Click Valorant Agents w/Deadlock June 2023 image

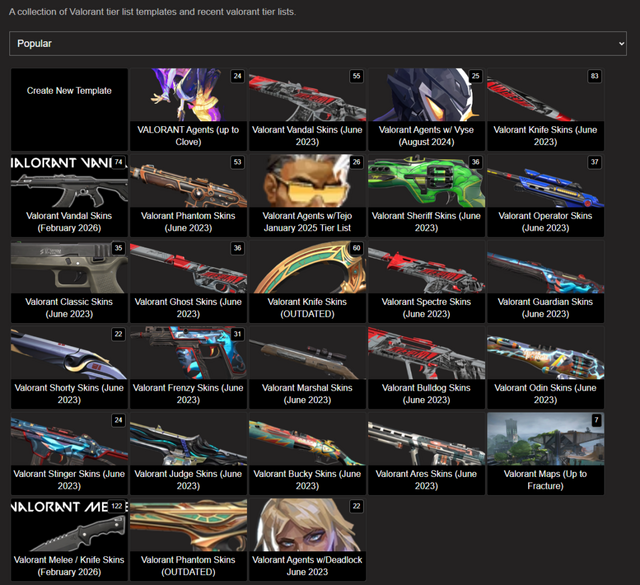point(307,525)
